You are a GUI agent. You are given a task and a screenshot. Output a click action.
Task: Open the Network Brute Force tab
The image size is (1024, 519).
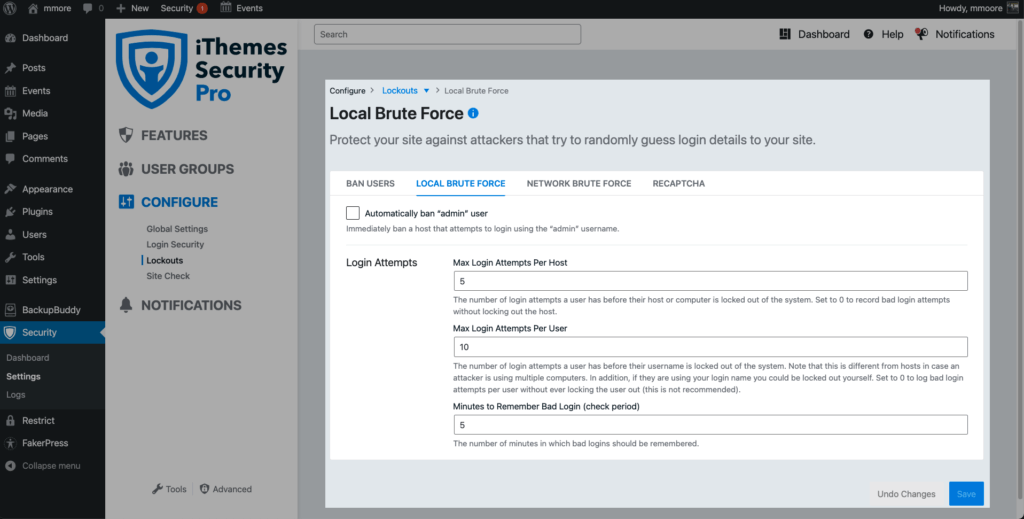point(579,183)
